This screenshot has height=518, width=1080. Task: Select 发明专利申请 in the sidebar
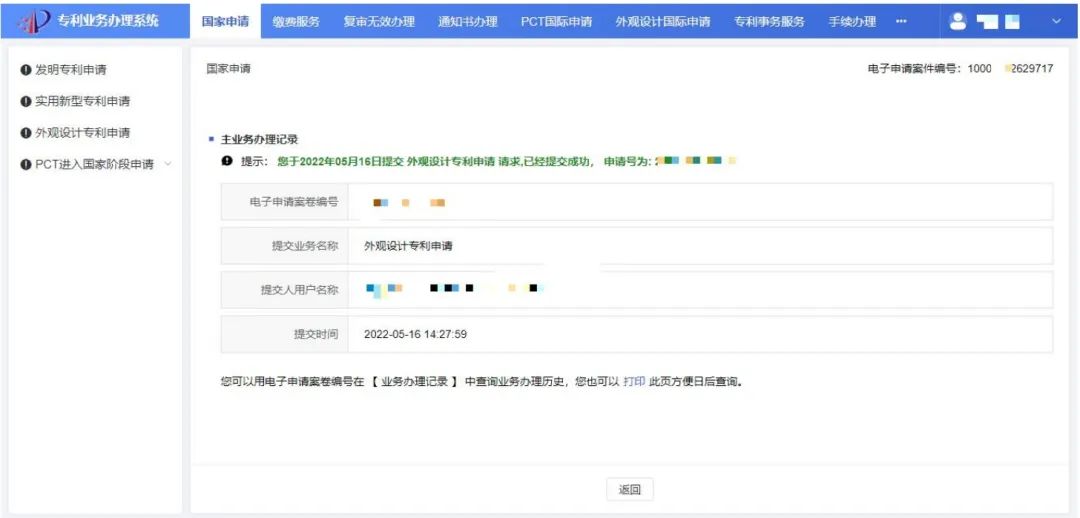(70, 70)
